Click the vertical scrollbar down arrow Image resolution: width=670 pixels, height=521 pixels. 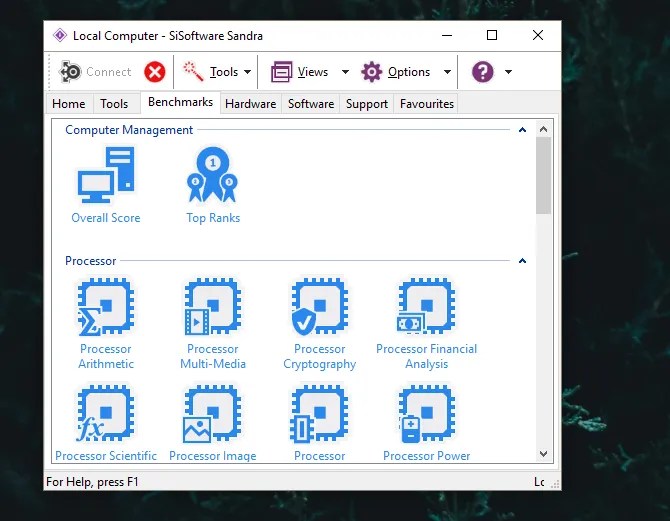(x=544, y=455)
